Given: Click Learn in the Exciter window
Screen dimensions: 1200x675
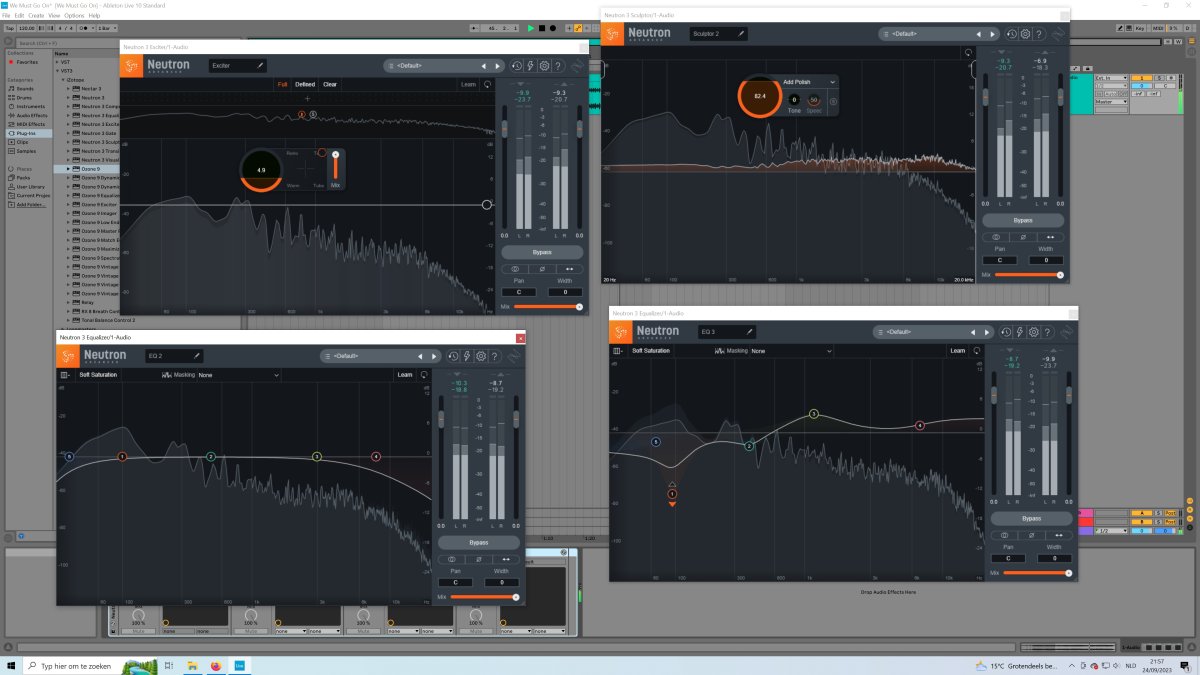Looking at the screenshot, I should pyautogui.click(x=468, y=84).
